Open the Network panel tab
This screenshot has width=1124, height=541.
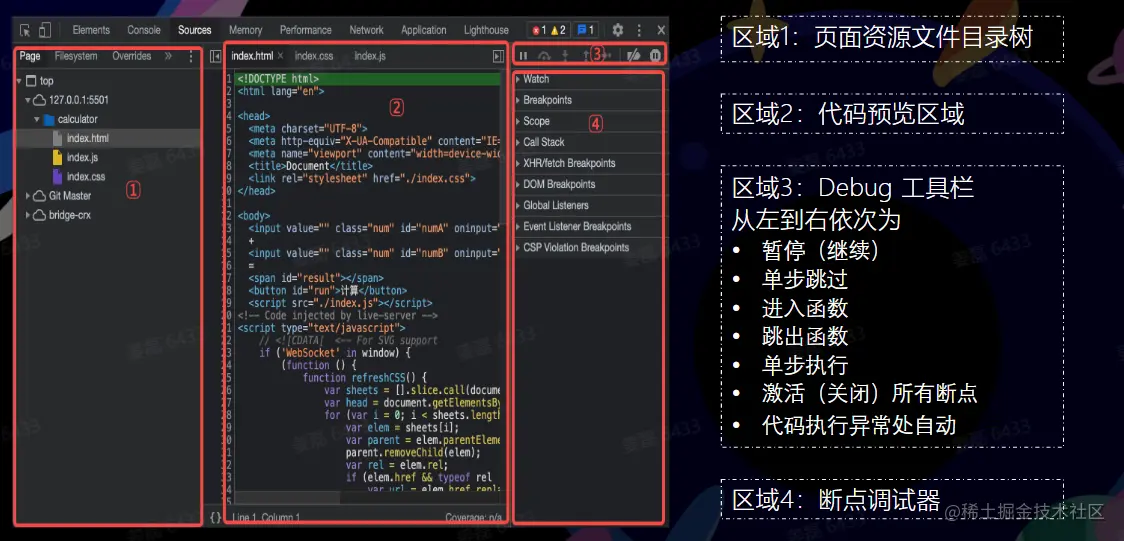point(366,30)
